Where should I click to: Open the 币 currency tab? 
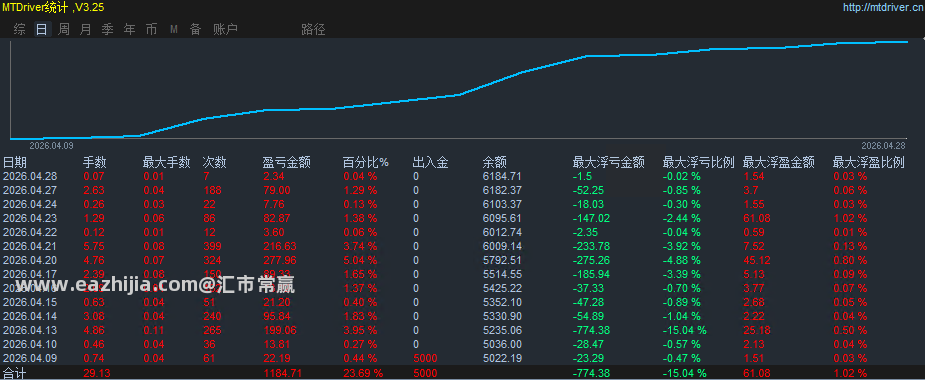pos(152,30)
